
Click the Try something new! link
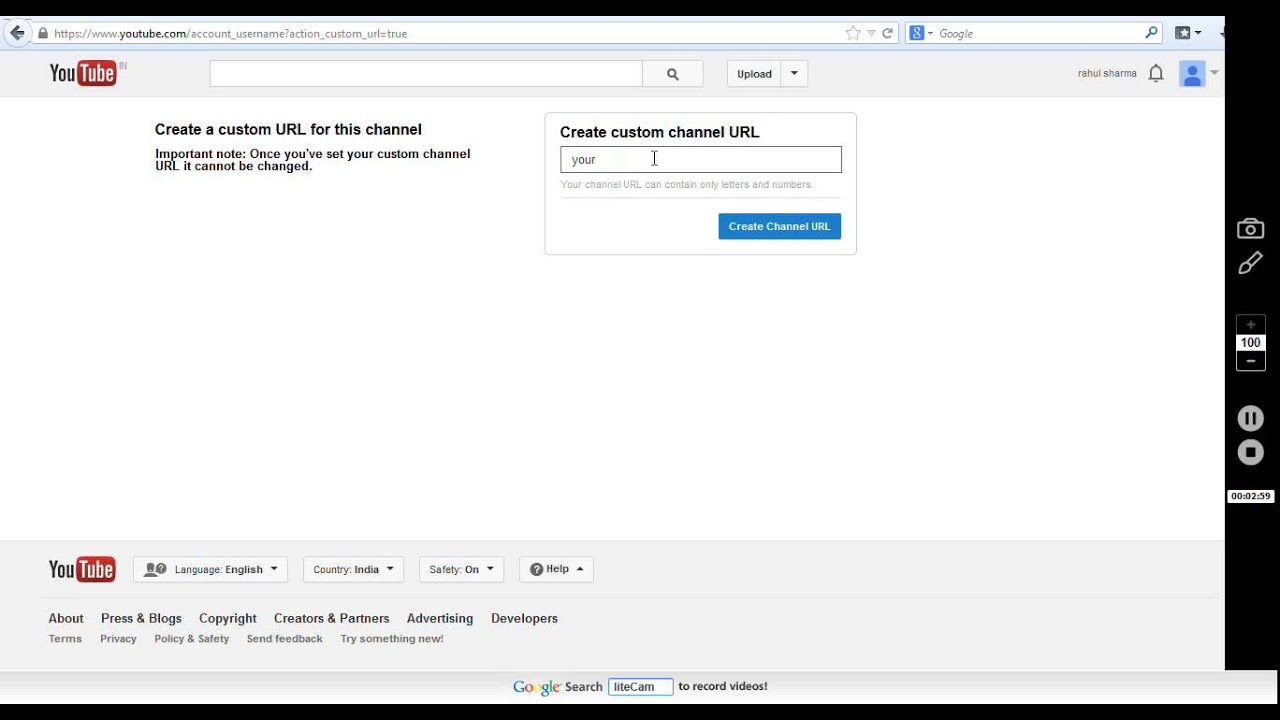(x=392, y=638)
